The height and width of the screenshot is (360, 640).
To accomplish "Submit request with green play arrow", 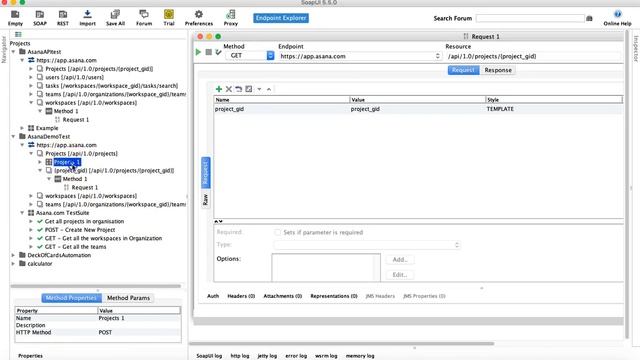I will click(x=198, y=52).
